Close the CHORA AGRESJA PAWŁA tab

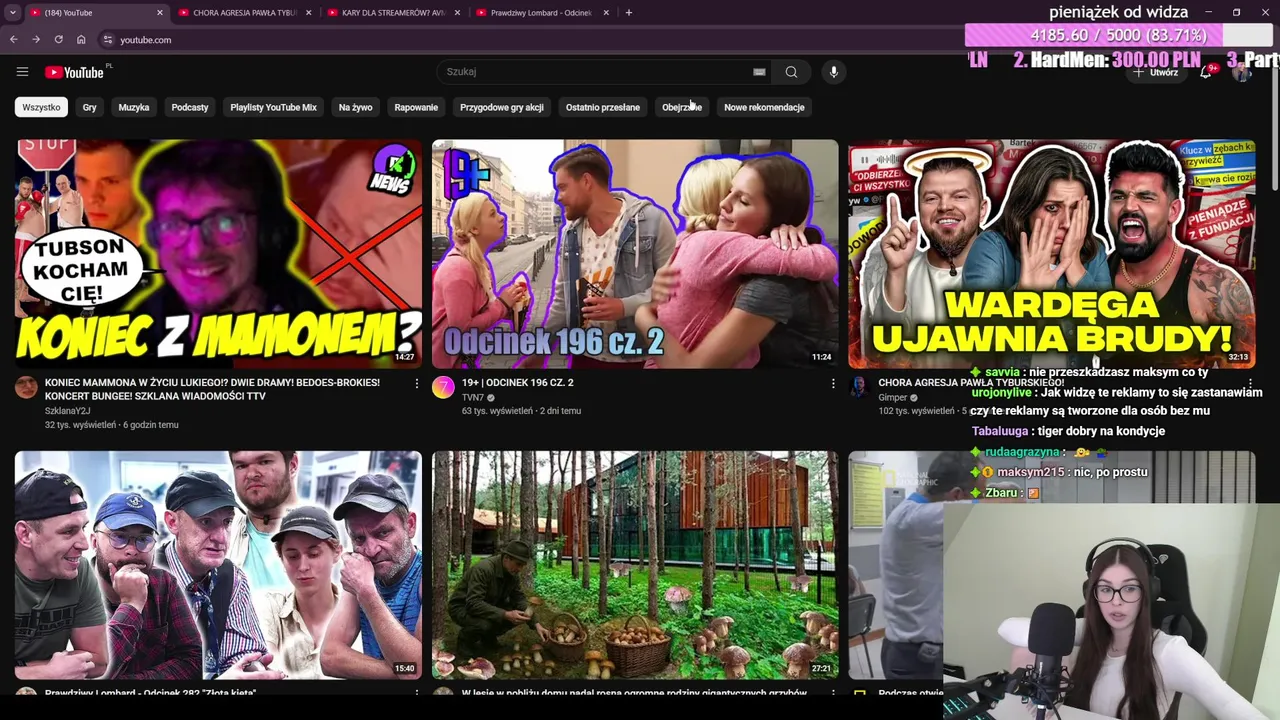[x=308, y=13]
